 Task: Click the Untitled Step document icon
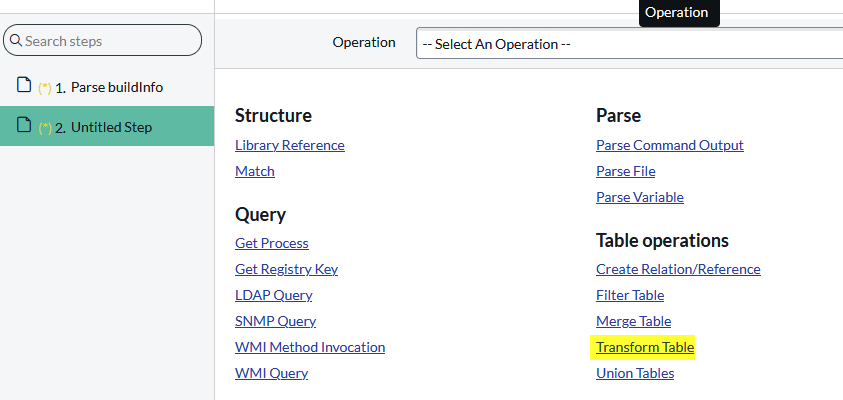(x=24, y=126)
